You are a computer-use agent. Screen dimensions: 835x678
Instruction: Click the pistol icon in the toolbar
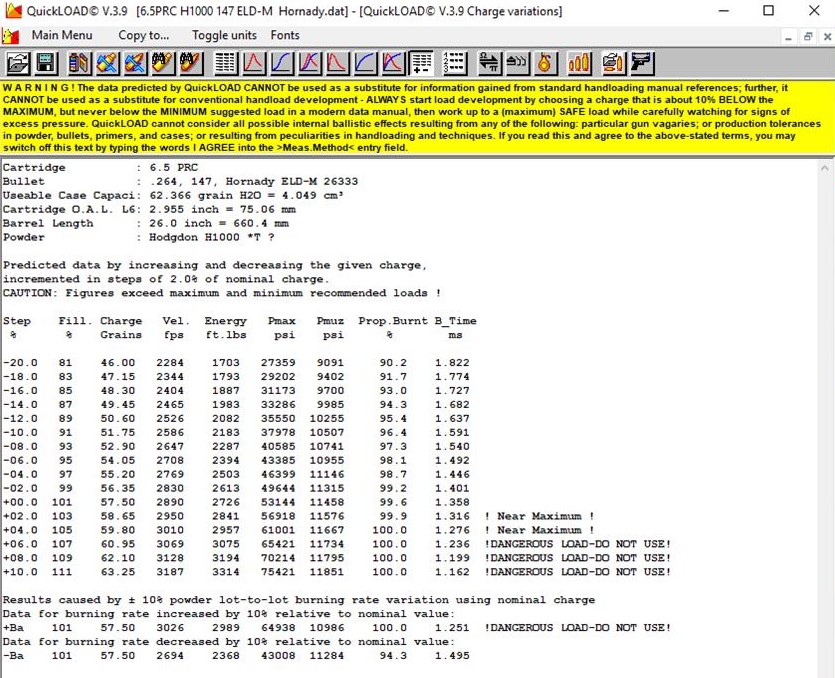(x=642, y=63)
